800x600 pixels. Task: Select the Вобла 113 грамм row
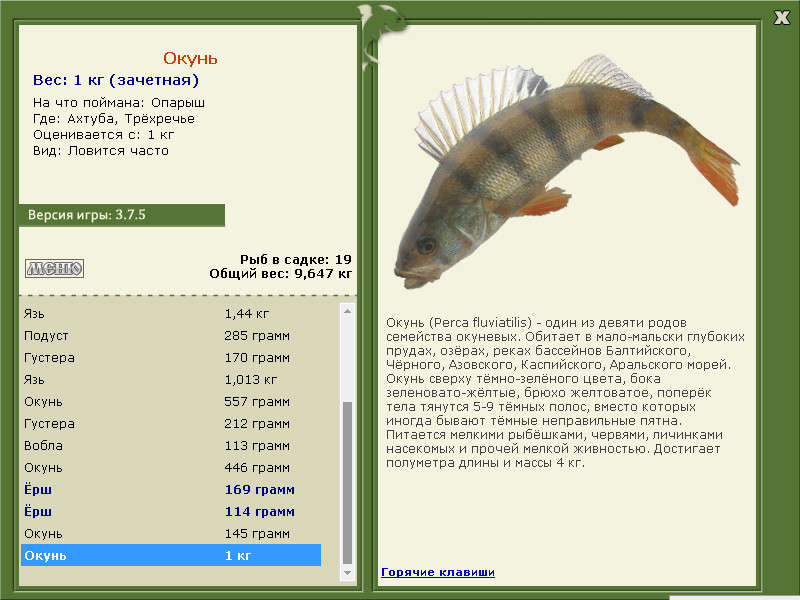(171, 445)
